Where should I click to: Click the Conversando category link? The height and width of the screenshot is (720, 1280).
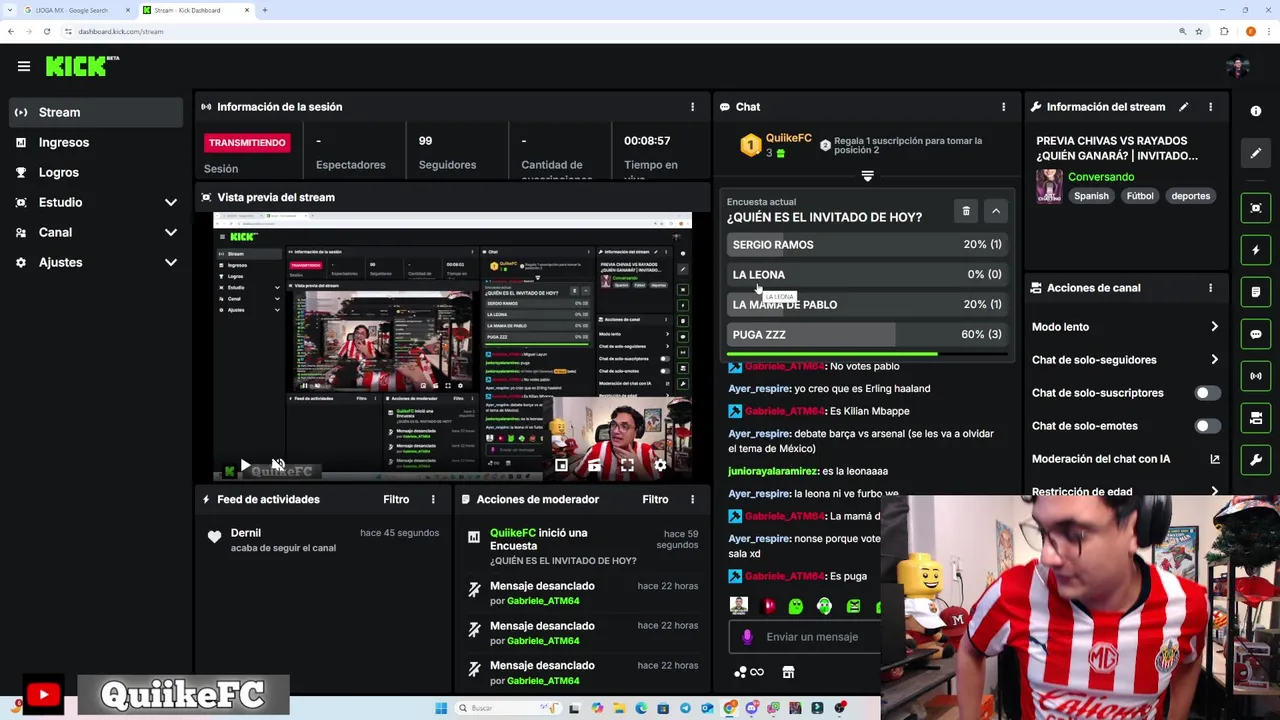(x=1101, y=177)
